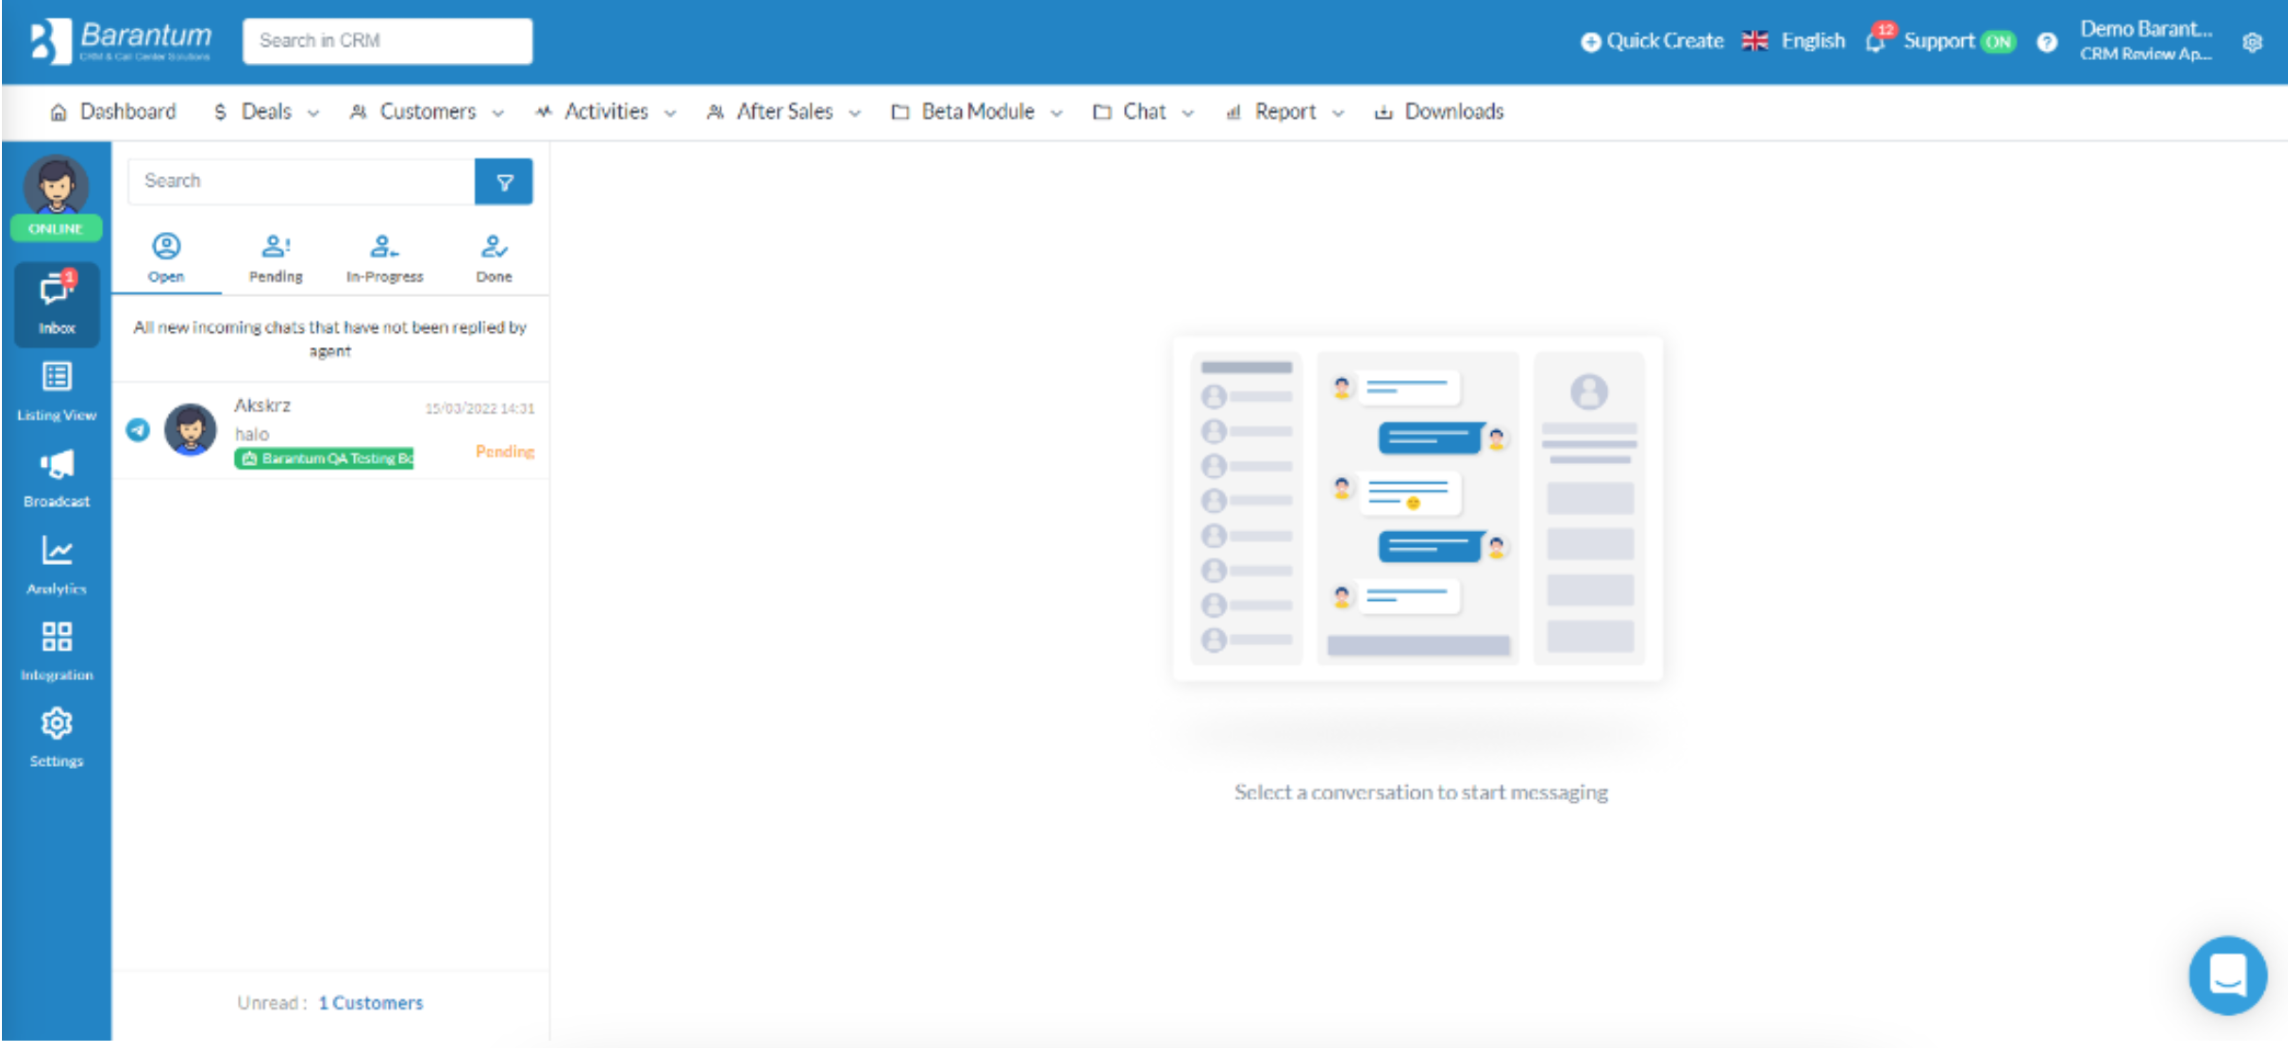Open account settings gear in top bar
The width and height of the screenshot is (2288, 1048).
tap(2252, 42)
